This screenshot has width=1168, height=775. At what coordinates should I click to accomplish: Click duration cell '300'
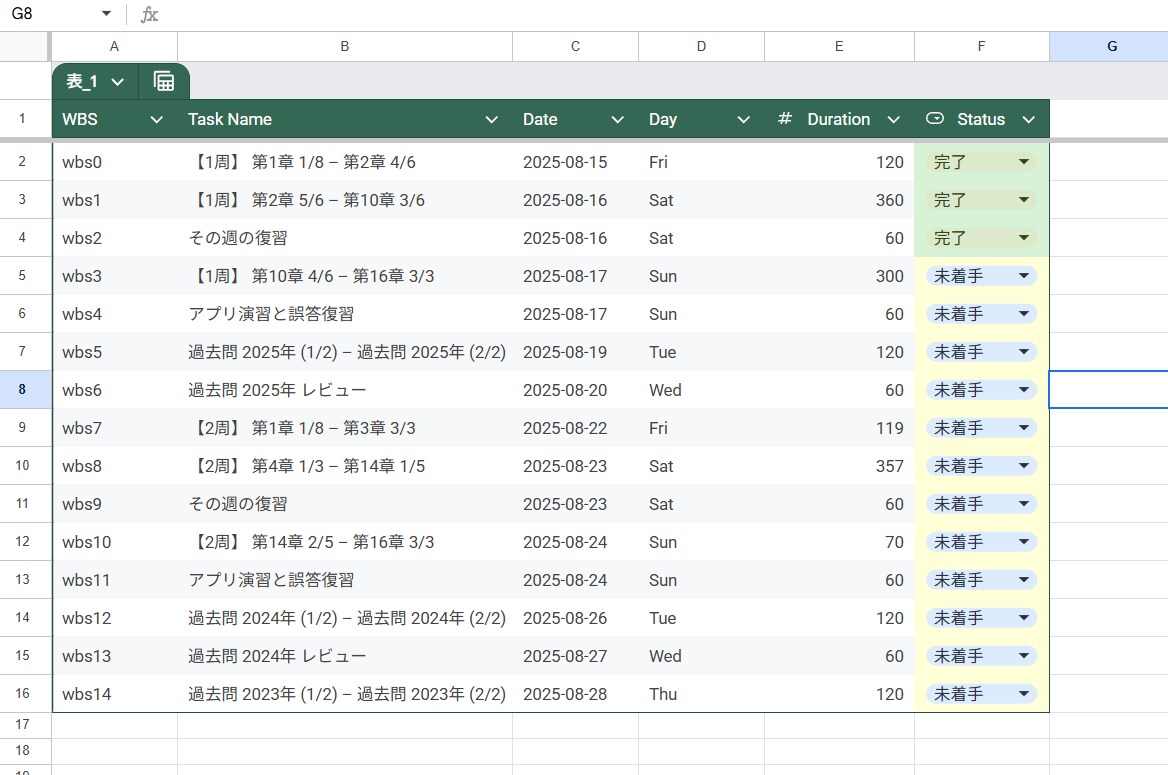pyautogui.click(x=839, y=276)
